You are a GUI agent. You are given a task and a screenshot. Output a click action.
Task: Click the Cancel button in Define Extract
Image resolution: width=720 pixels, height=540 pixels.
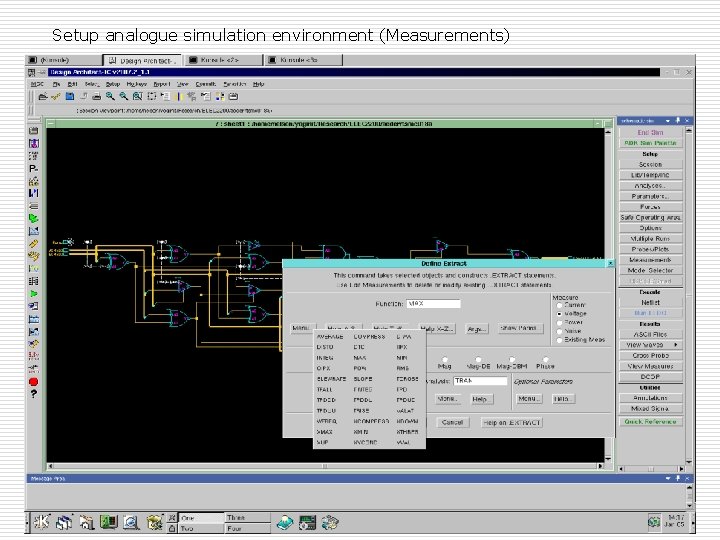[452, 422]
